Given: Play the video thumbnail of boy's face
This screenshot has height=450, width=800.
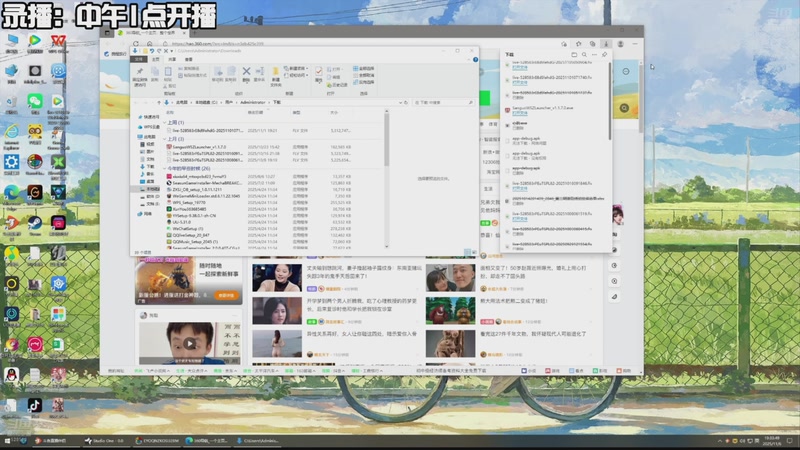Looking at the screenshot, I should pos(189,343).
